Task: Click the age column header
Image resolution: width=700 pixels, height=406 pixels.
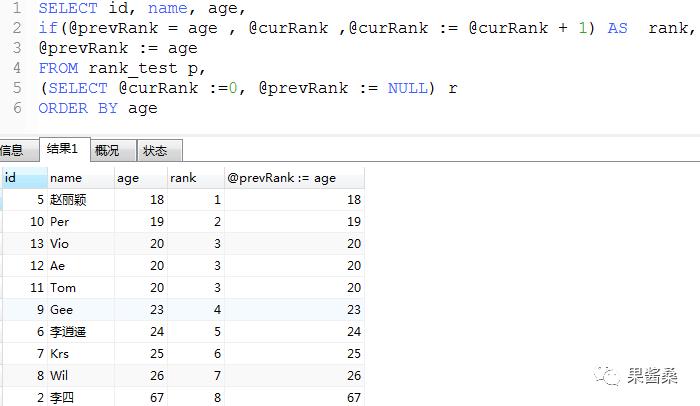Action: (141, 178)
